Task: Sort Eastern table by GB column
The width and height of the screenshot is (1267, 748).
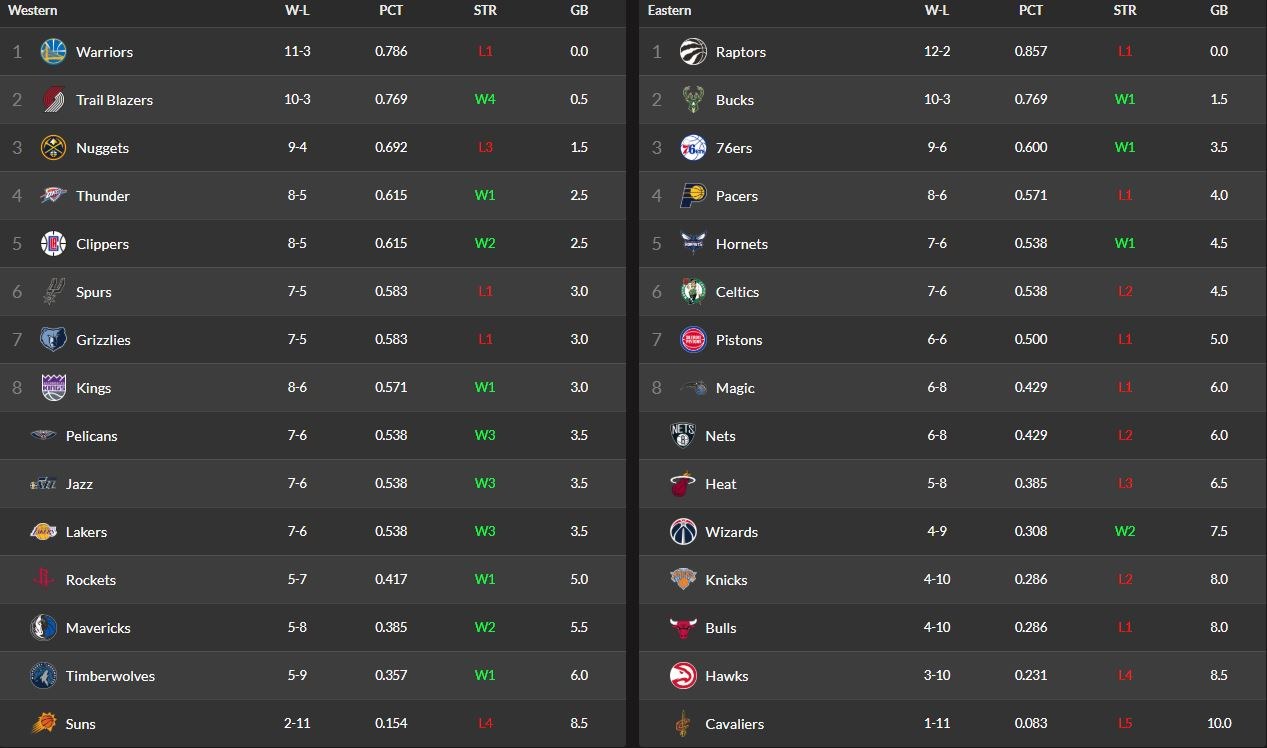Action: pyautogui.click(x=1219, y=10)
